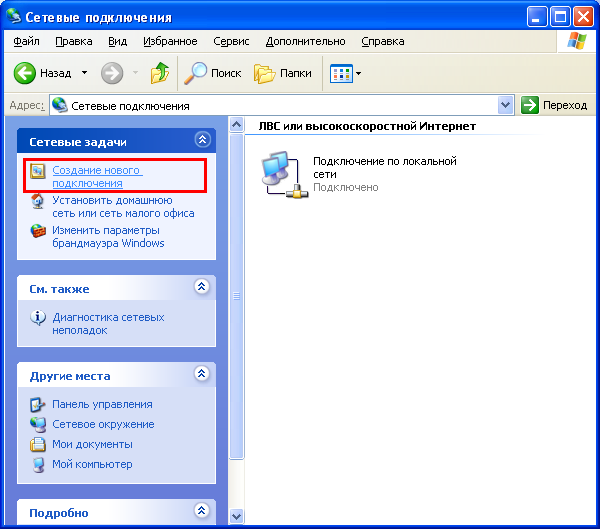The width and height of the screenshot is (600, 529).
Task: Click the green Переход go arrow
Action: [530, 105]
